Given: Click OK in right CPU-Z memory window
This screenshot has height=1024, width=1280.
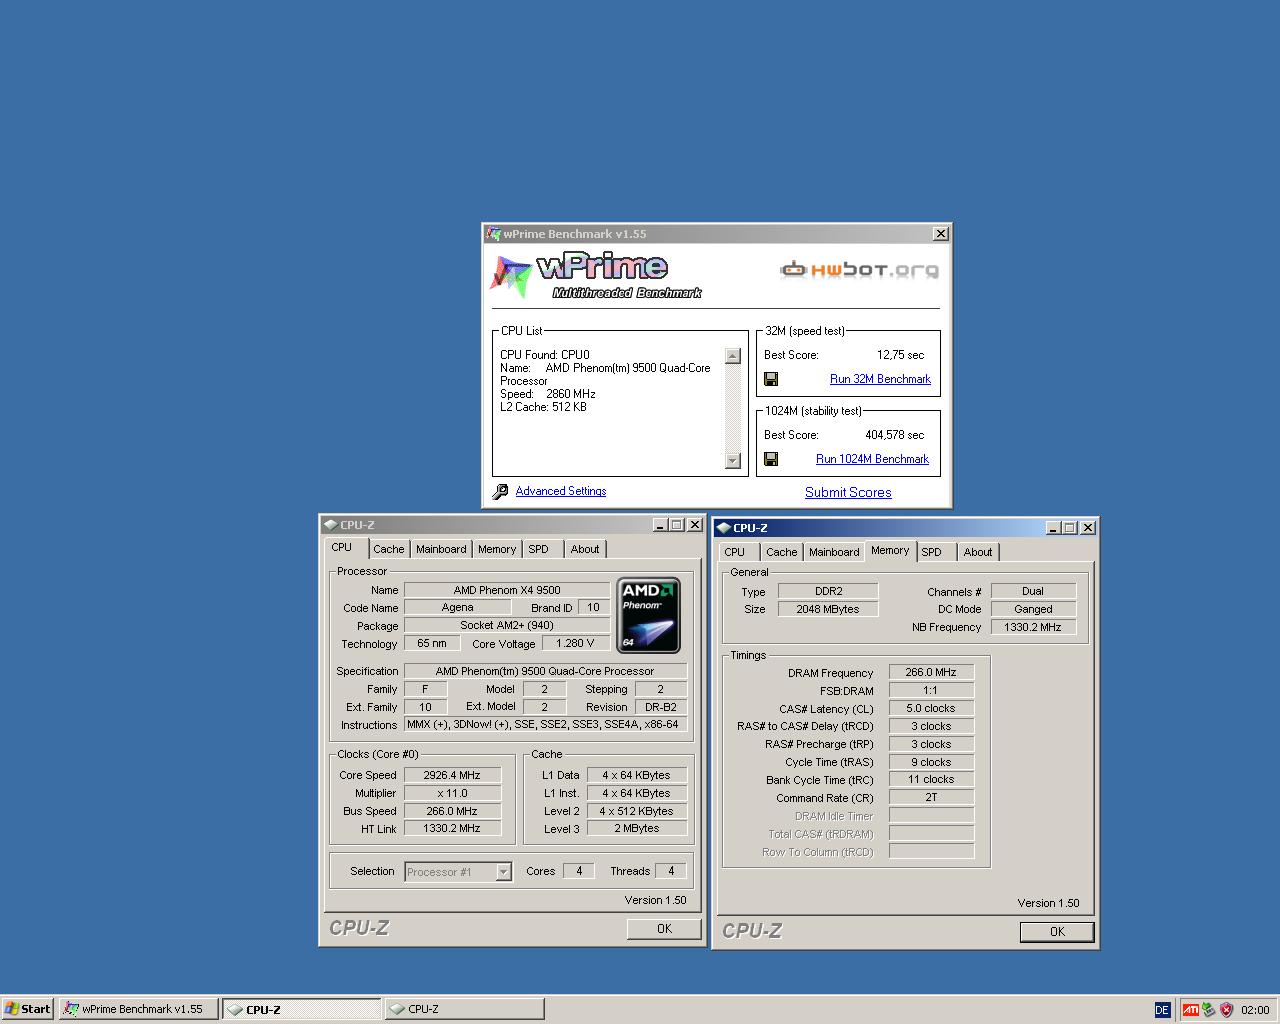Looking at the screenshot, I should click(x=1057, y=932).
